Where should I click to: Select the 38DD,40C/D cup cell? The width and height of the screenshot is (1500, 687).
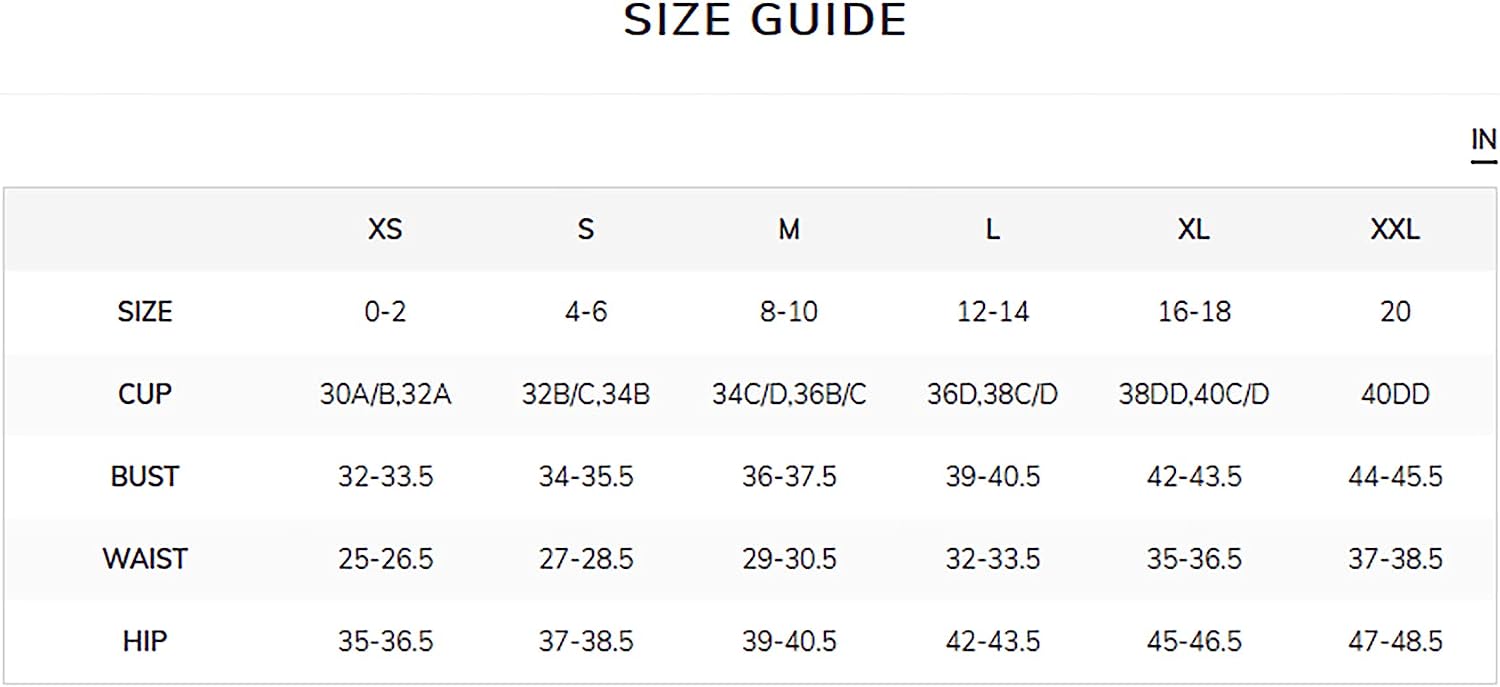coord(1193,395)
